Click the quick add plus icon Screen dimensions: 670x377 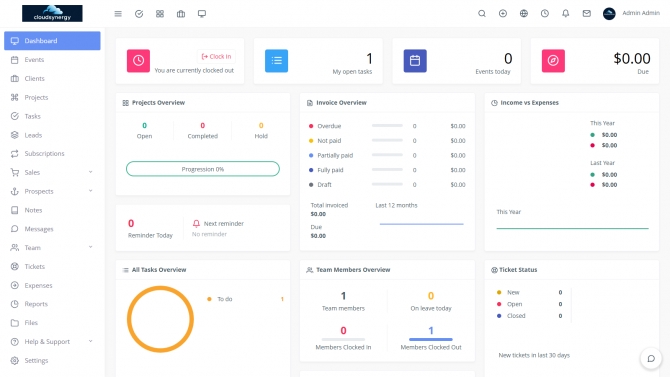point(502,14)
